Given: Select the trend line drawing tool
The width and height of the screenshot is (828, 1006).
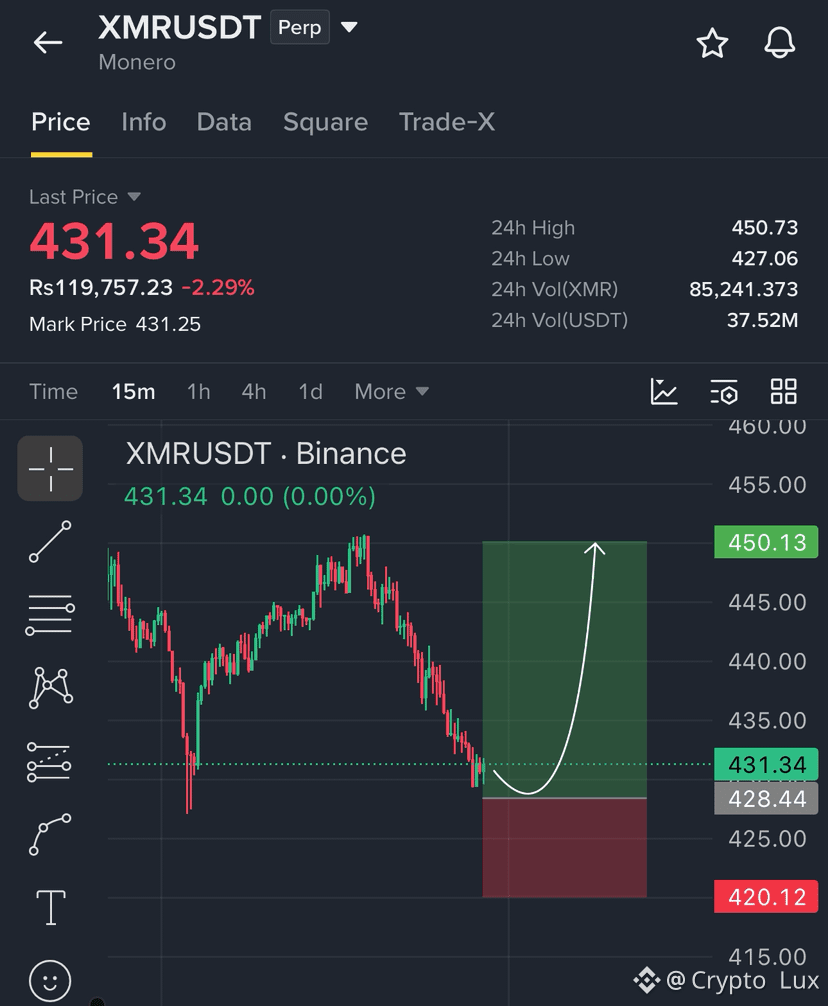Looking at the screenshot, I should pos(50,541).
